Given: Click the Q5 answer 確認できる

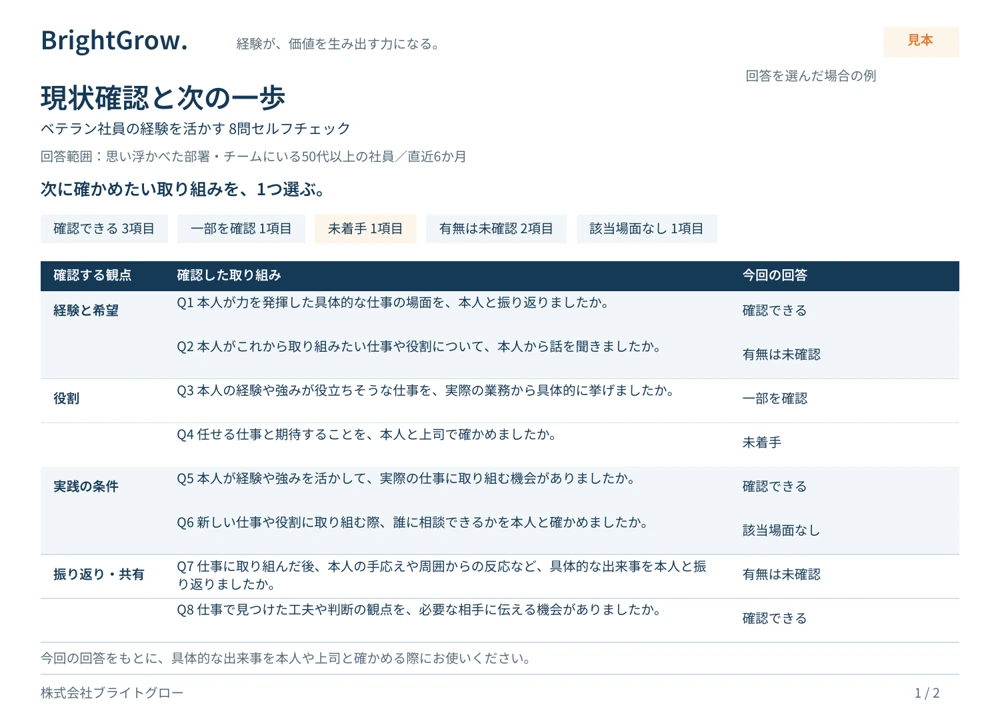Looking at the screenshot, I should coord(775,486).
